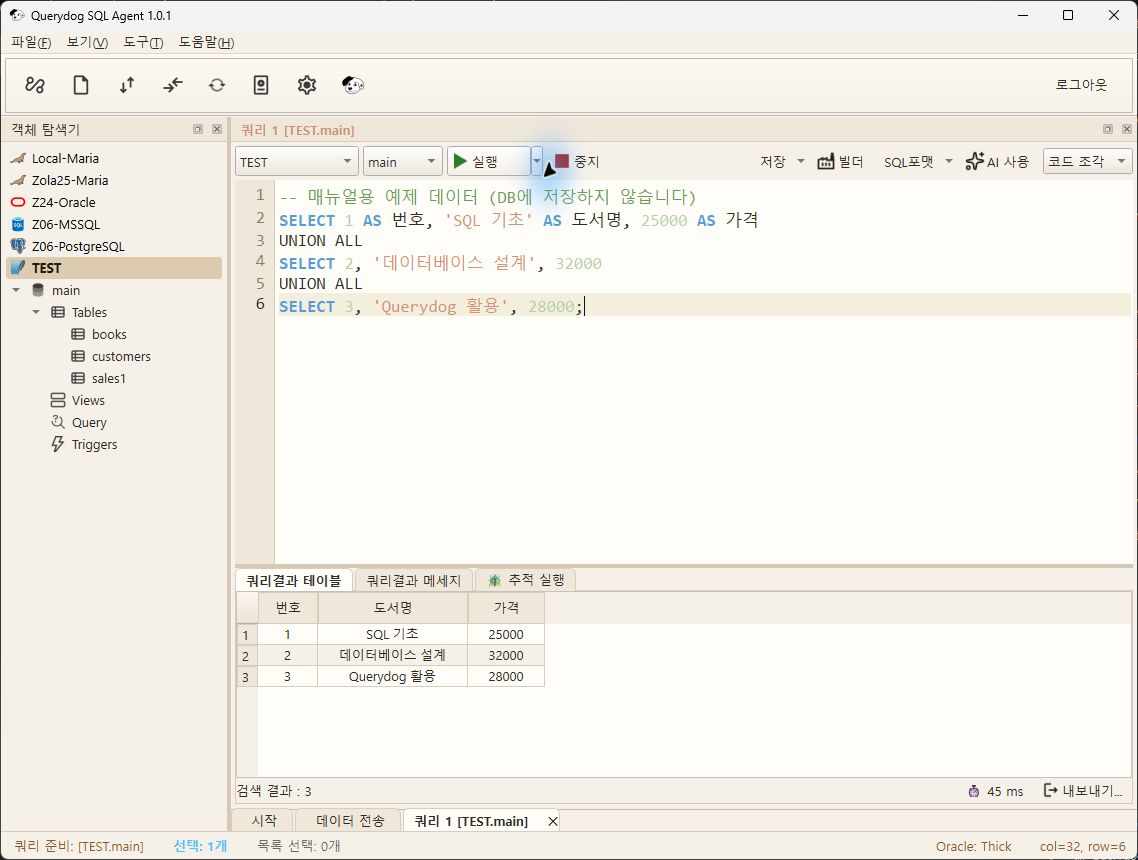This screenshot has height=860, width=1138.
Task: Click the Querydog dog face icon
Action: (x=353, y=85)
